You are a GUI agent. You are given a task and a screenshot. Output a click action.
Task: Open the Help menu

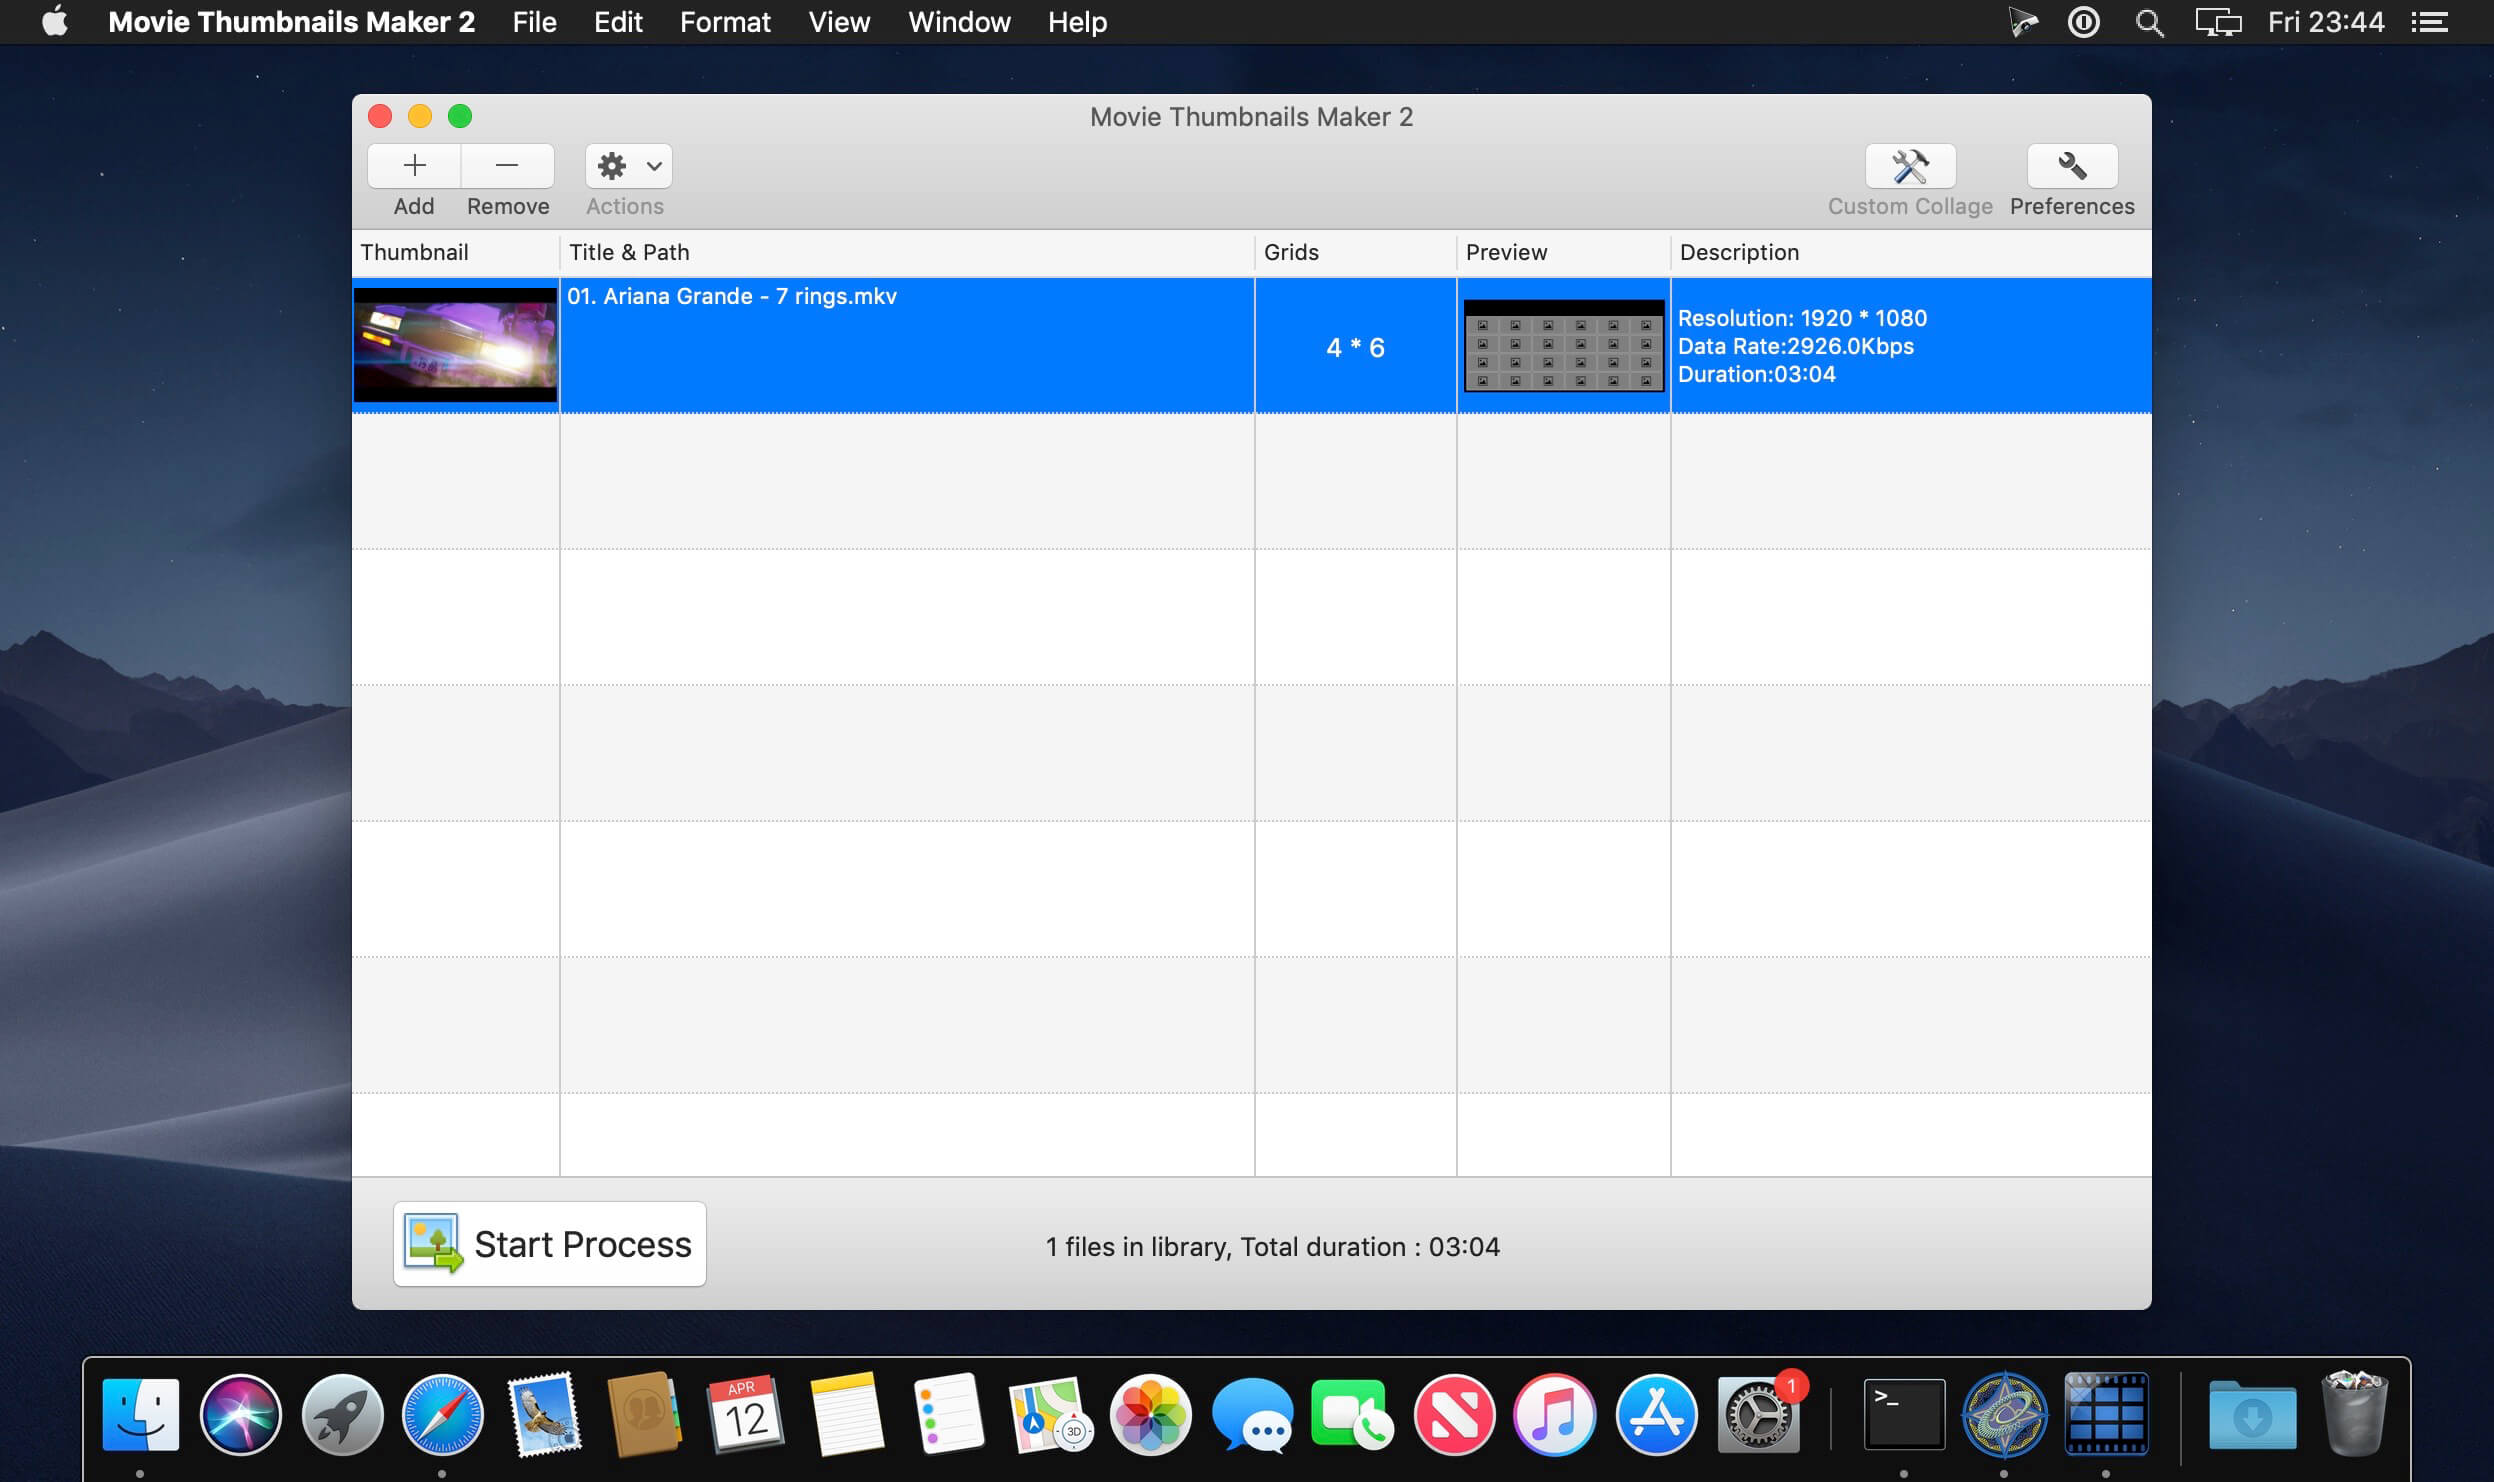[1077, 22]
